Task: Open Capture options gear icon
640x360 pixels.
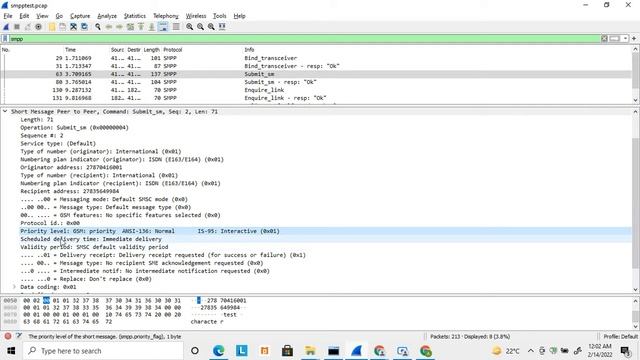Action: [x=38, y=27]
